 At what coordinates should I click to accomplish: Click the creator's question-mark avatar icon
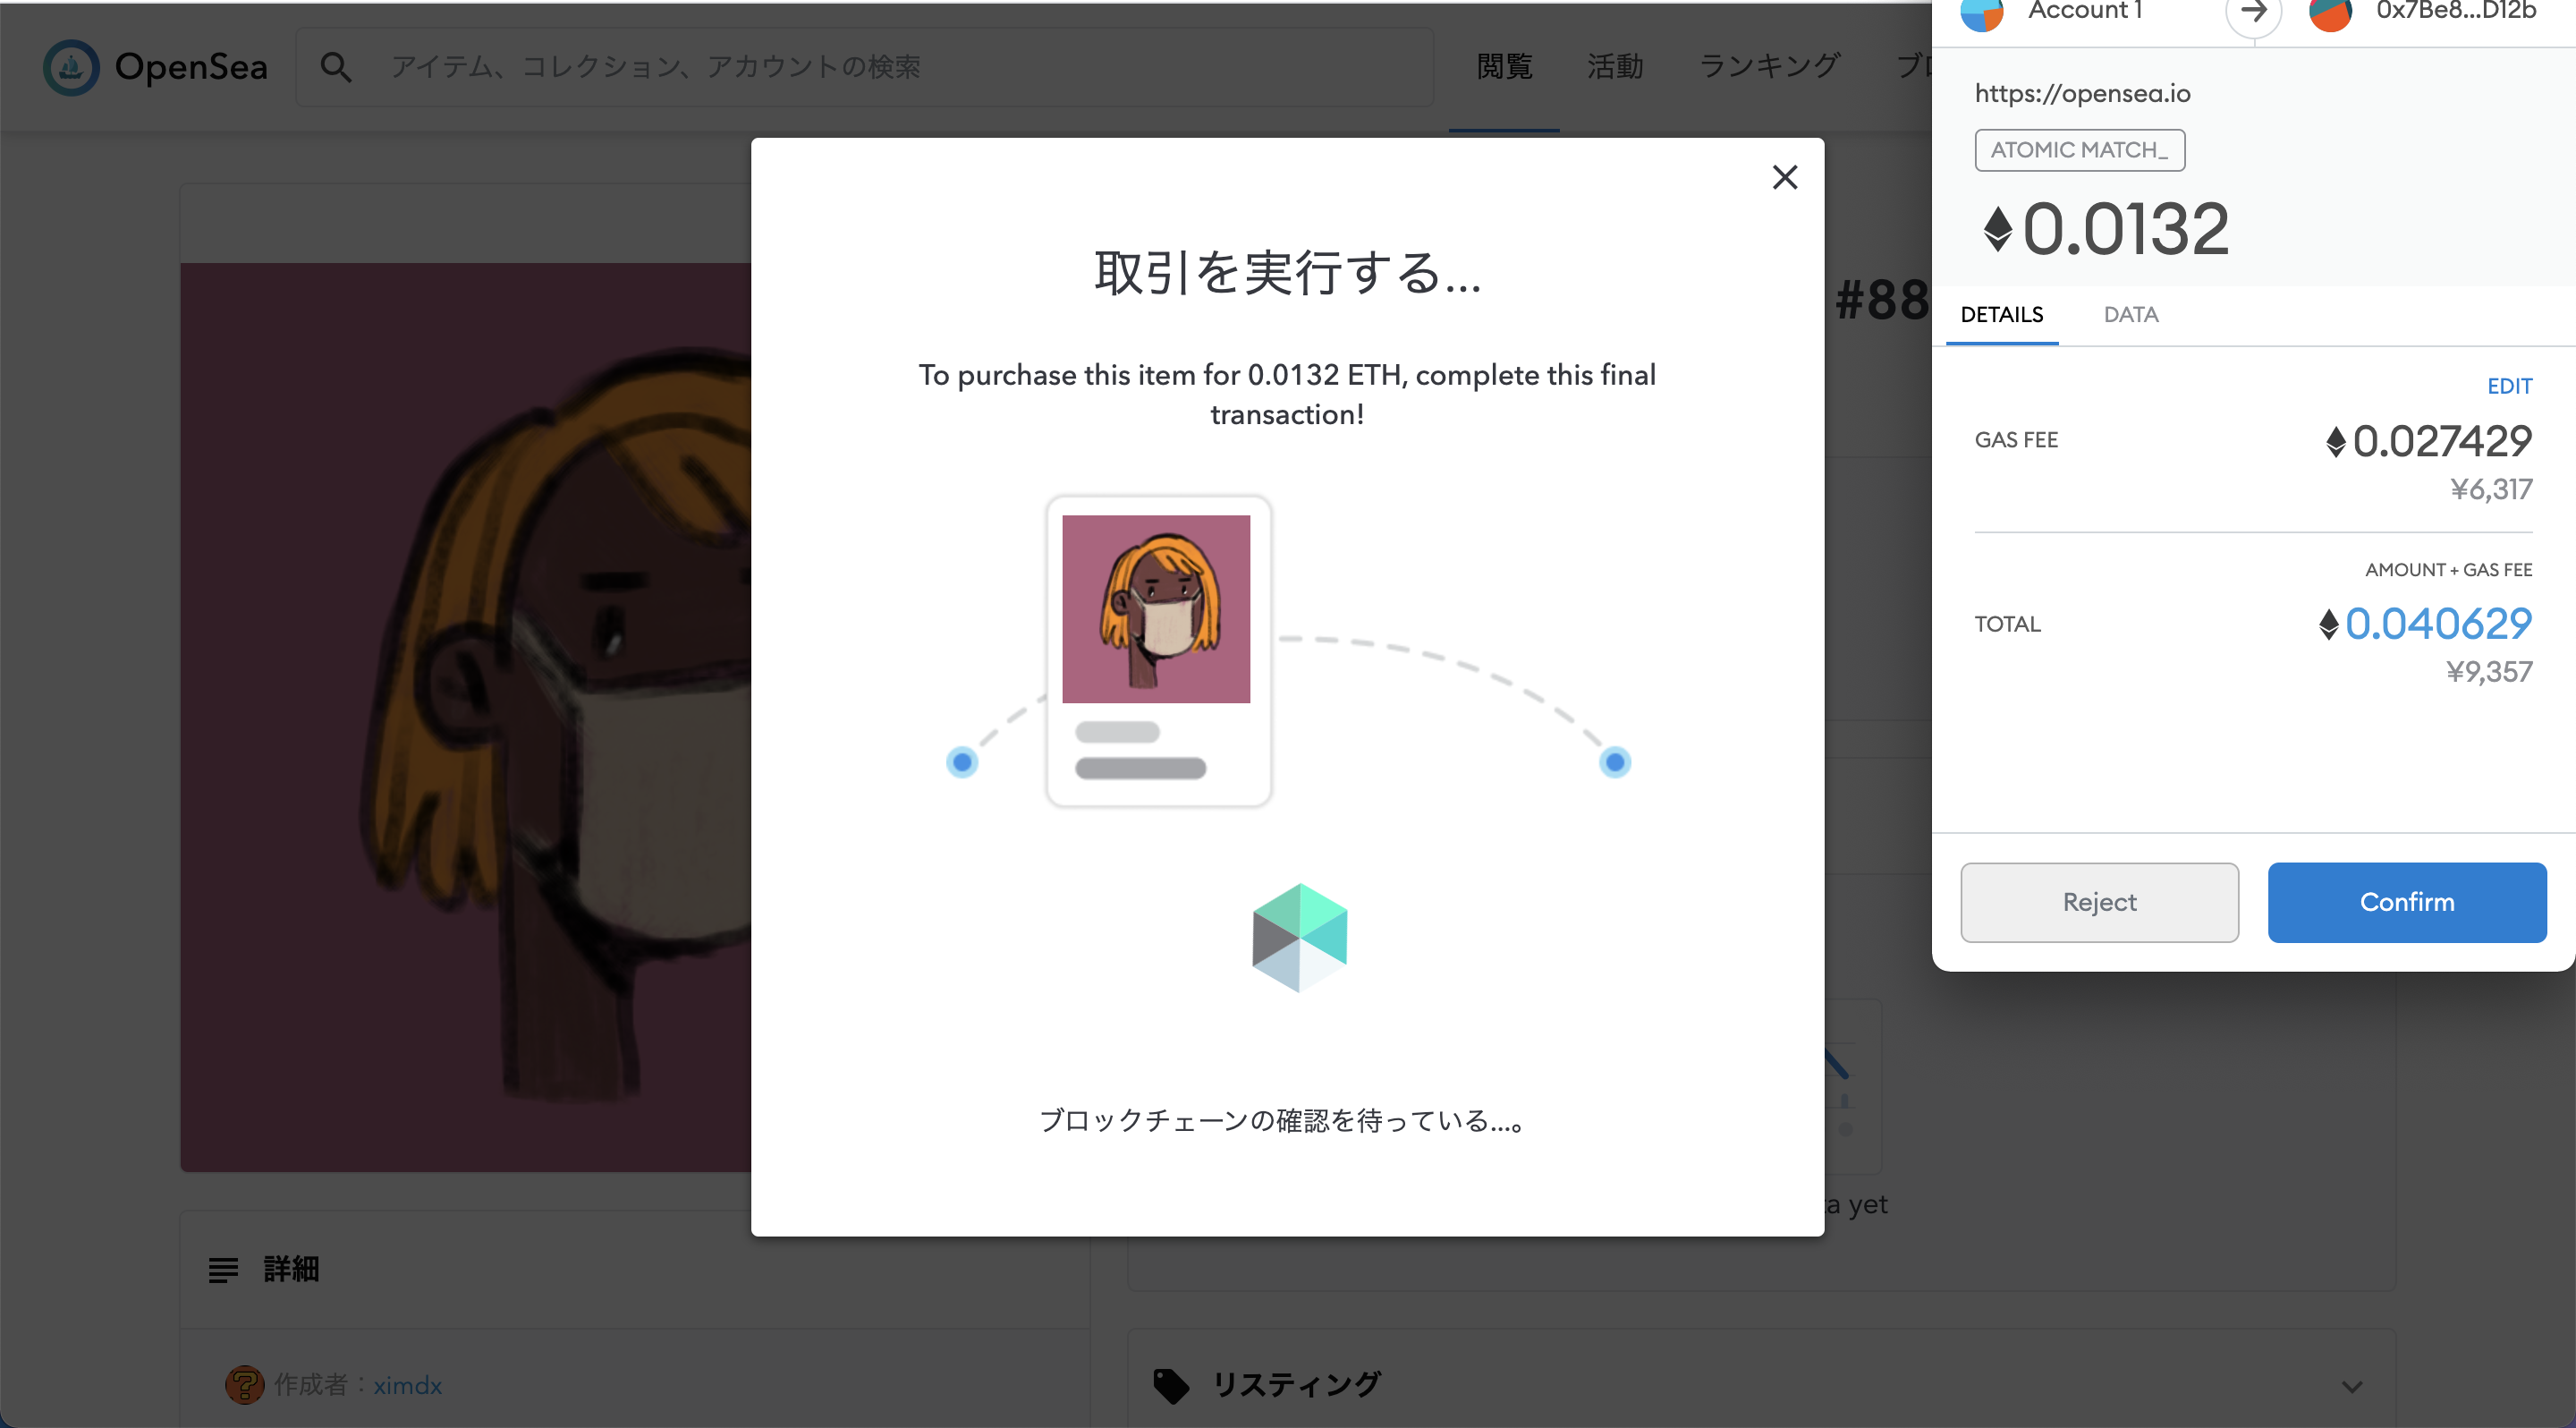coord(244,1384)
